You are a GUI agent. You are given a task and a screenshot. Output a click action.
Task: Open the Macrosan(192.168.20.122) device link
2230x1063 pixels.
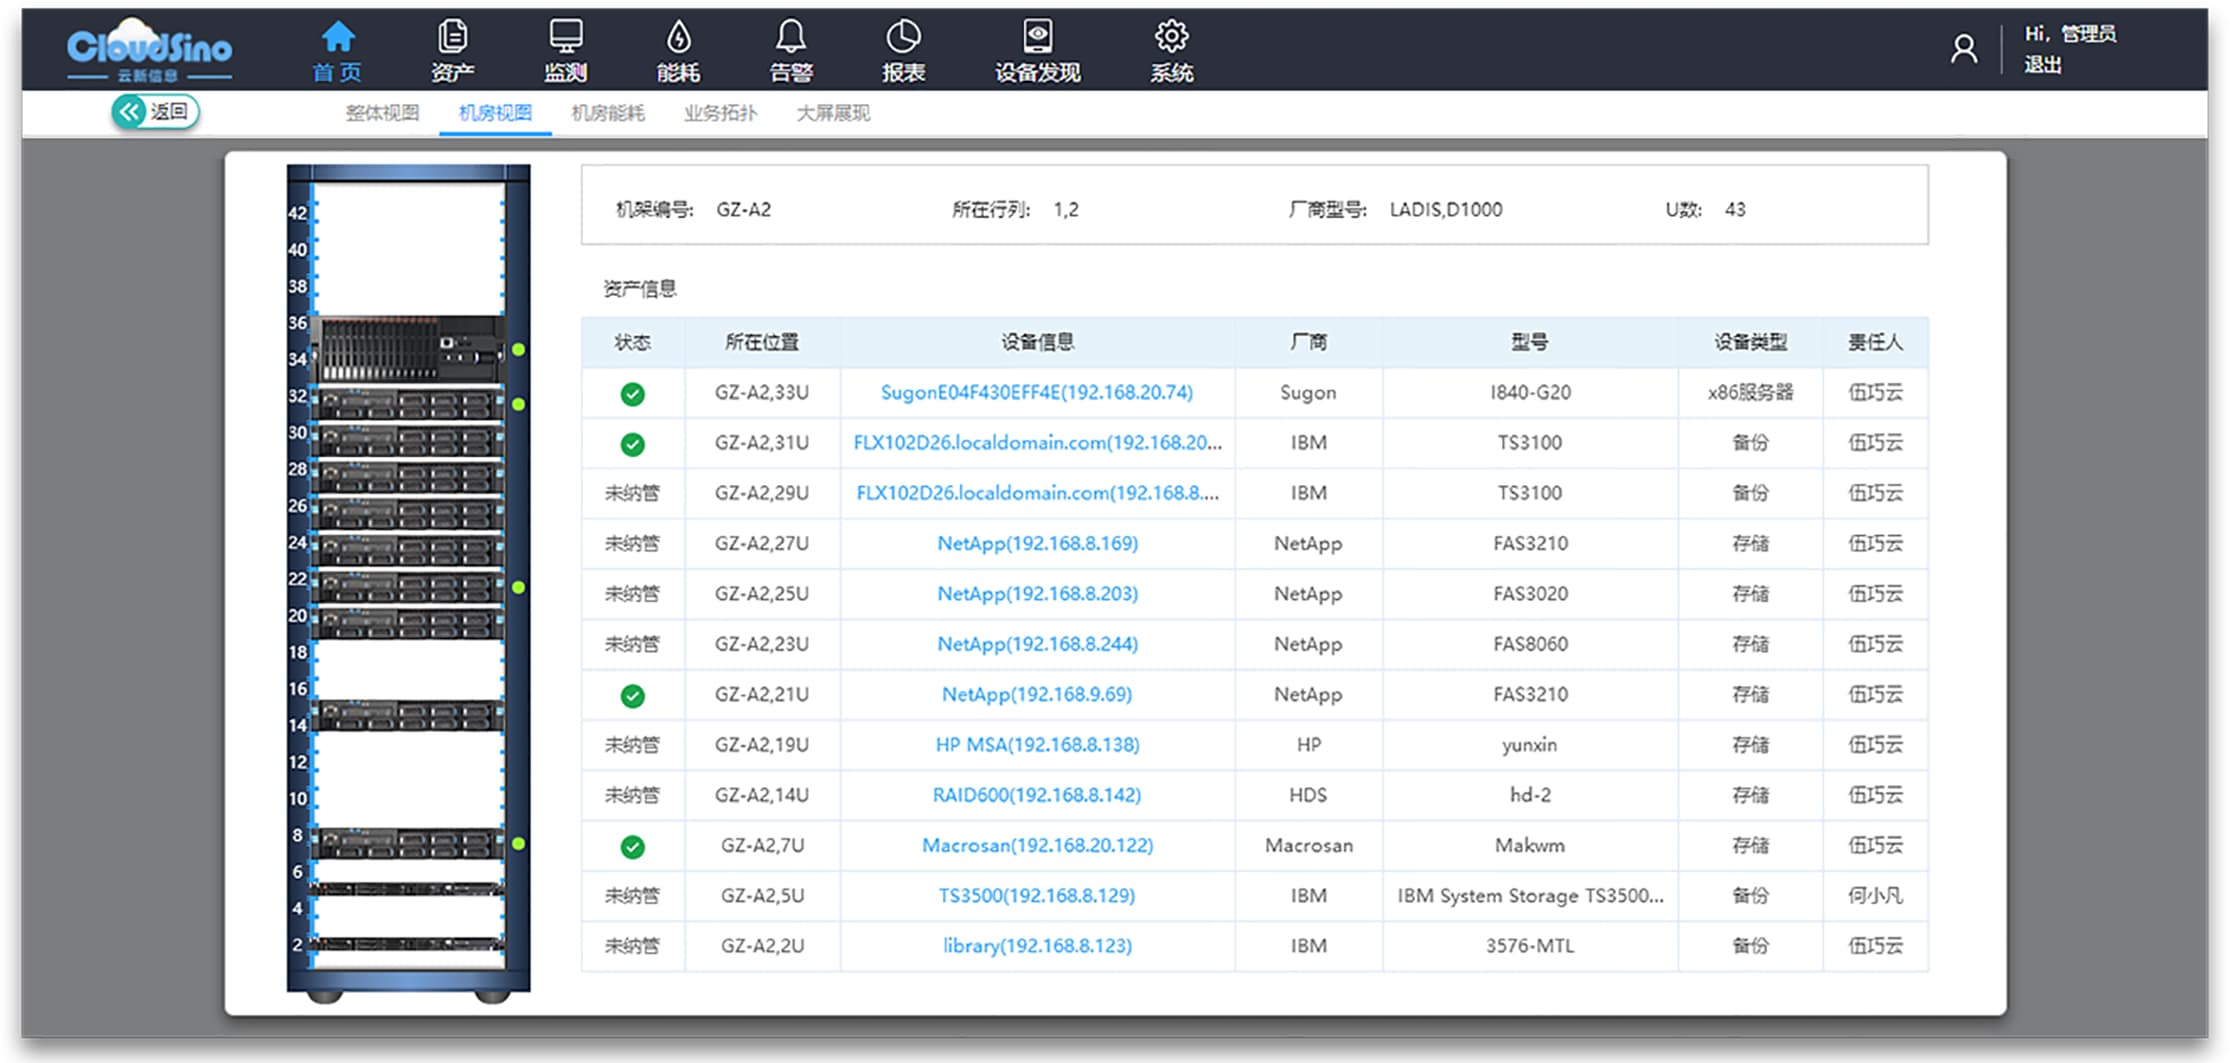1037,846
